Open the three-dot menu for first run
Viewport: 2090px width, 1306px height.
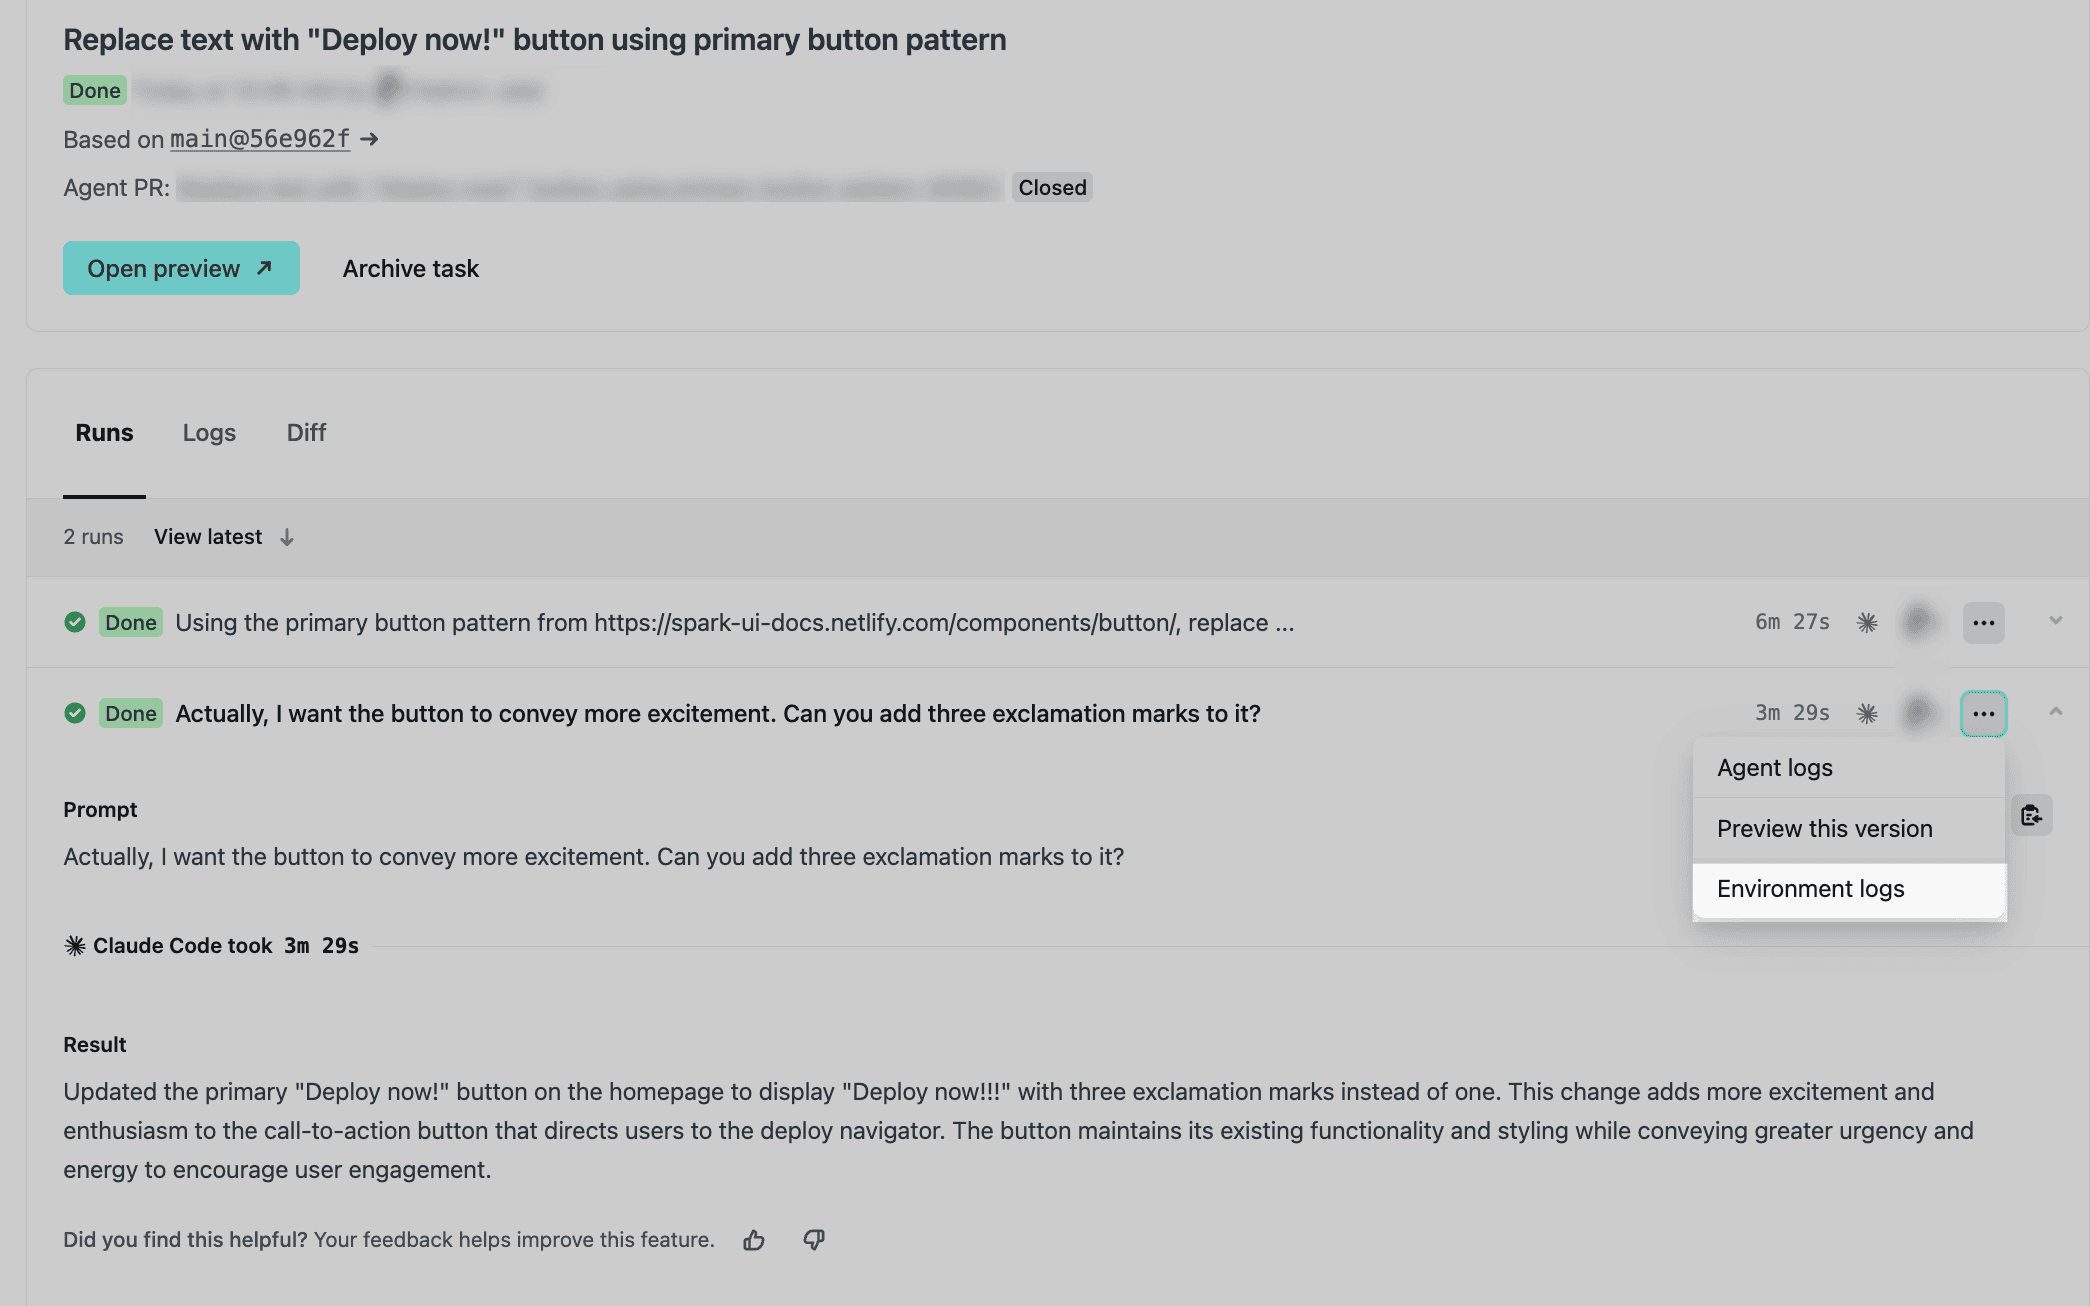click(x=1983, y=623)
